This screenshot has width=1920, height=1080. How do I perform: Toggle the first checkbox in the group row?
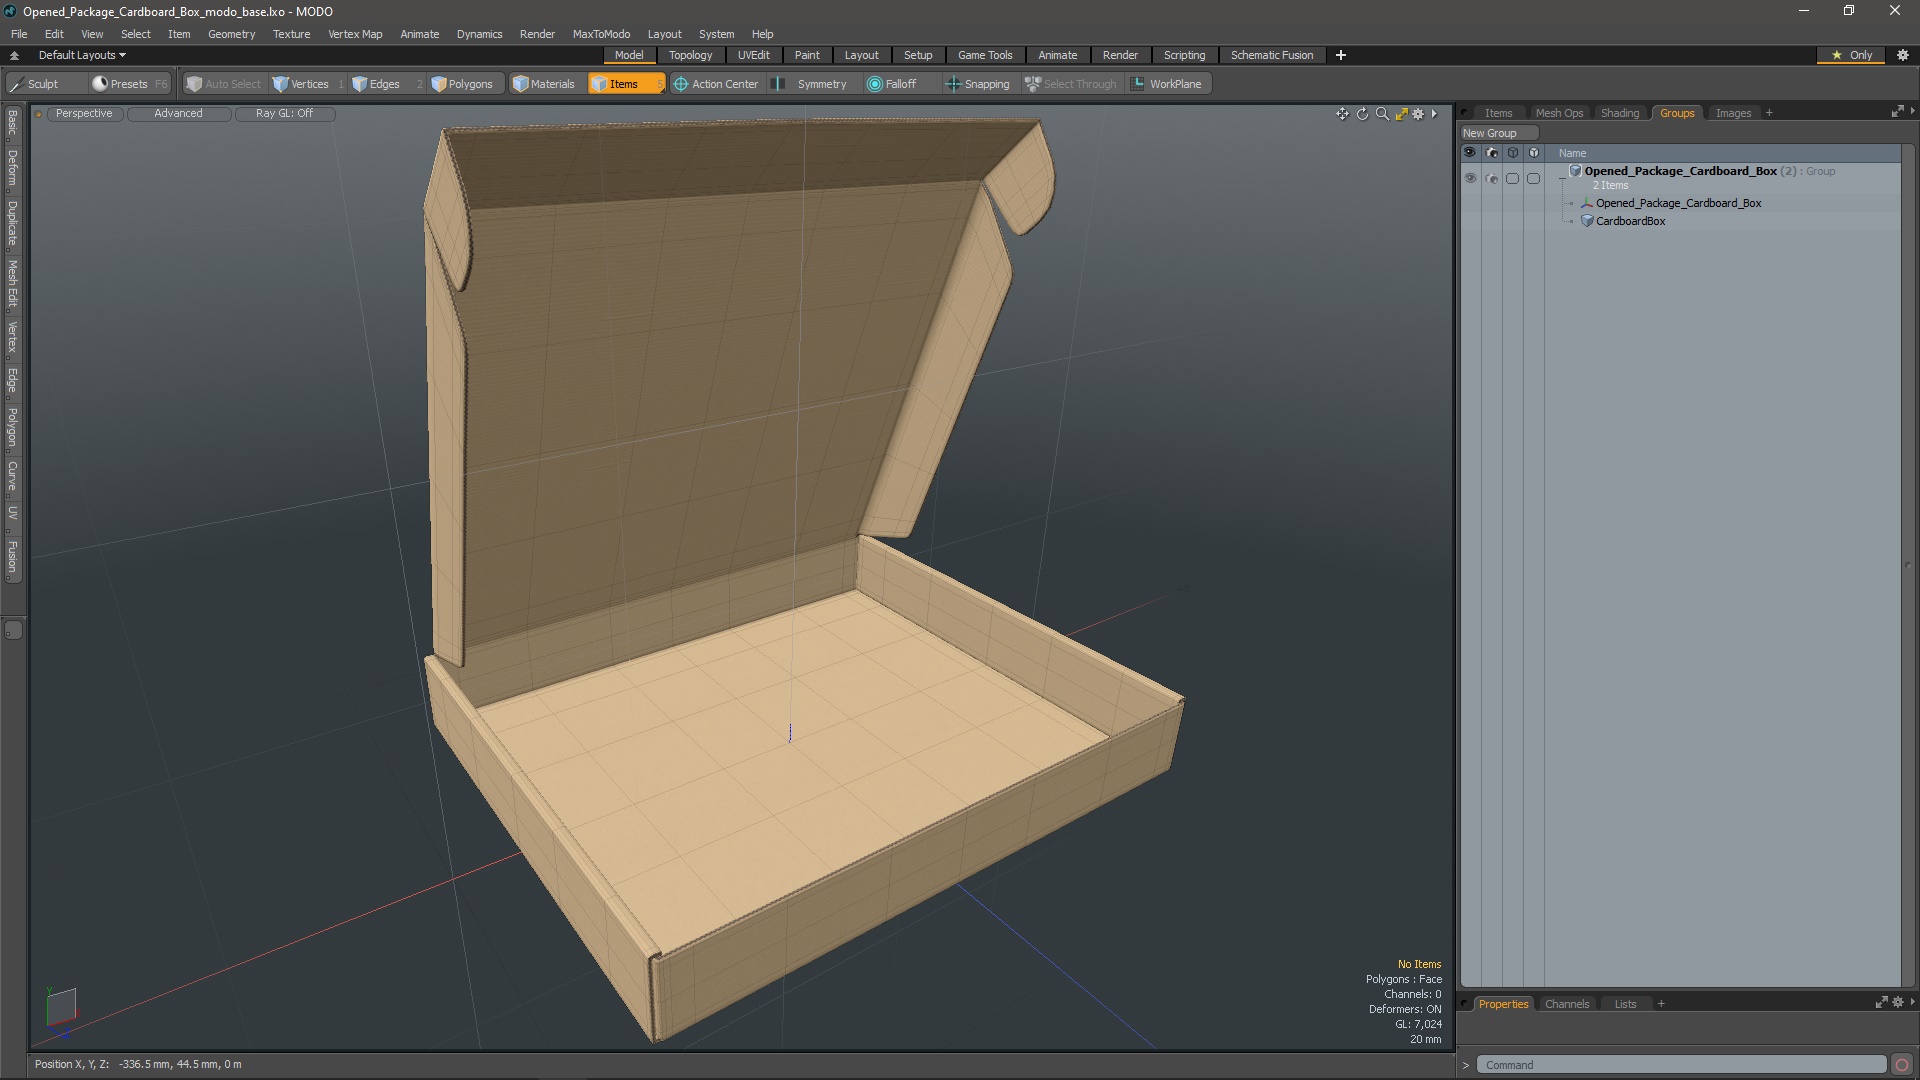coord(1513,178)
